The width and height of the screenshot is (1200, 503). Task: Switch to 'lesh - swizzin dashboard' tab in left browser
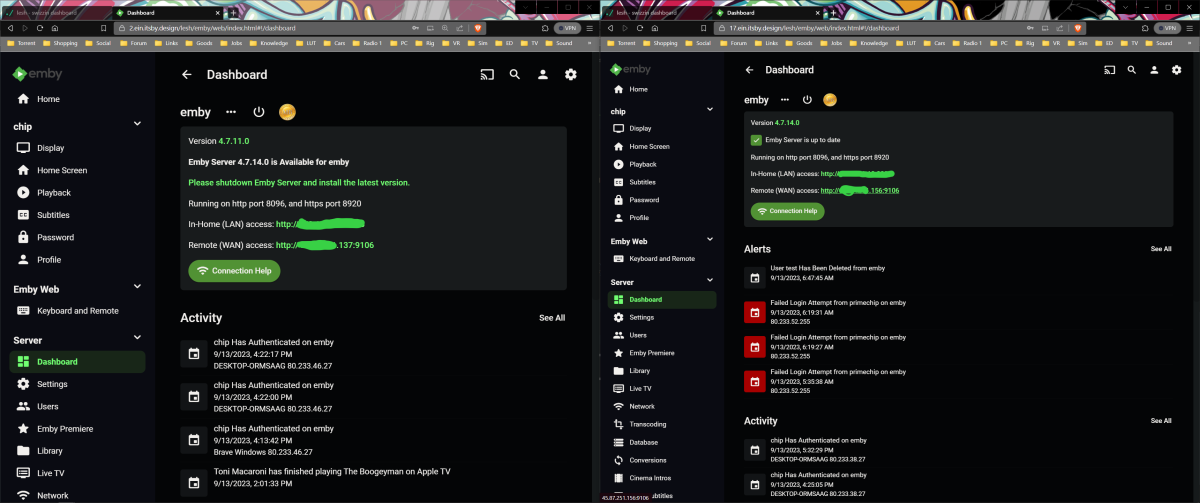tap(56, 13)
